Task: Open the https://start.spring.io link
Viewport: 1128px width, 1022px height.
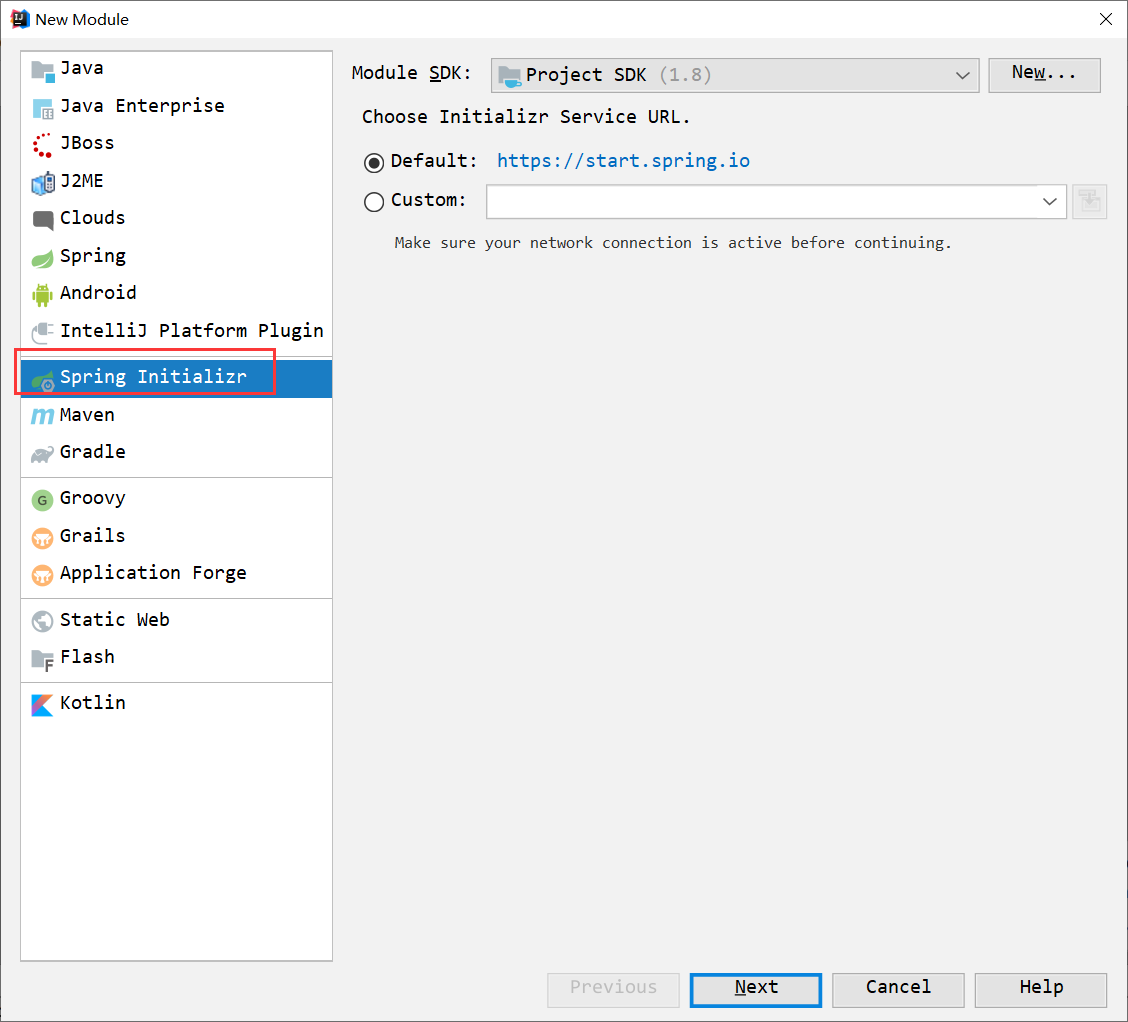Action: (x=623, y=160)
